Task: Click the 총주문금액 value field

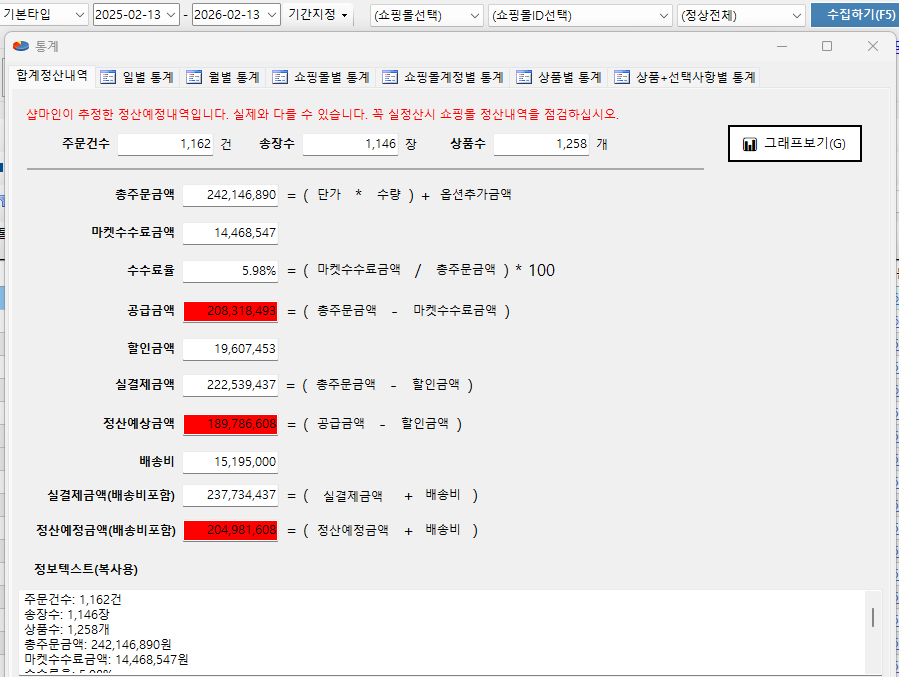Action: click(x=230, y=195)
